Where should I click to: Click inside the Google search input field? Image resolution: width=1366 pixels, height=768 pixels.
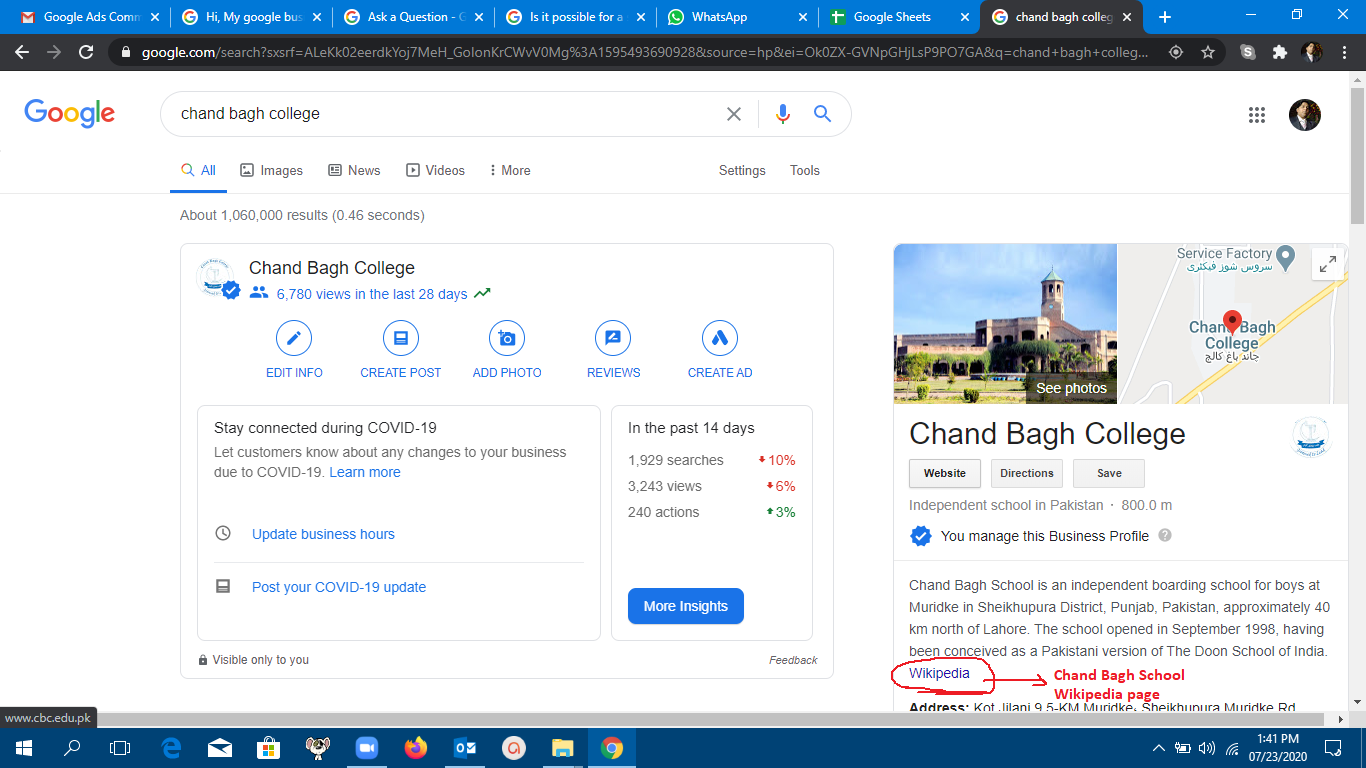click(450, 114)
